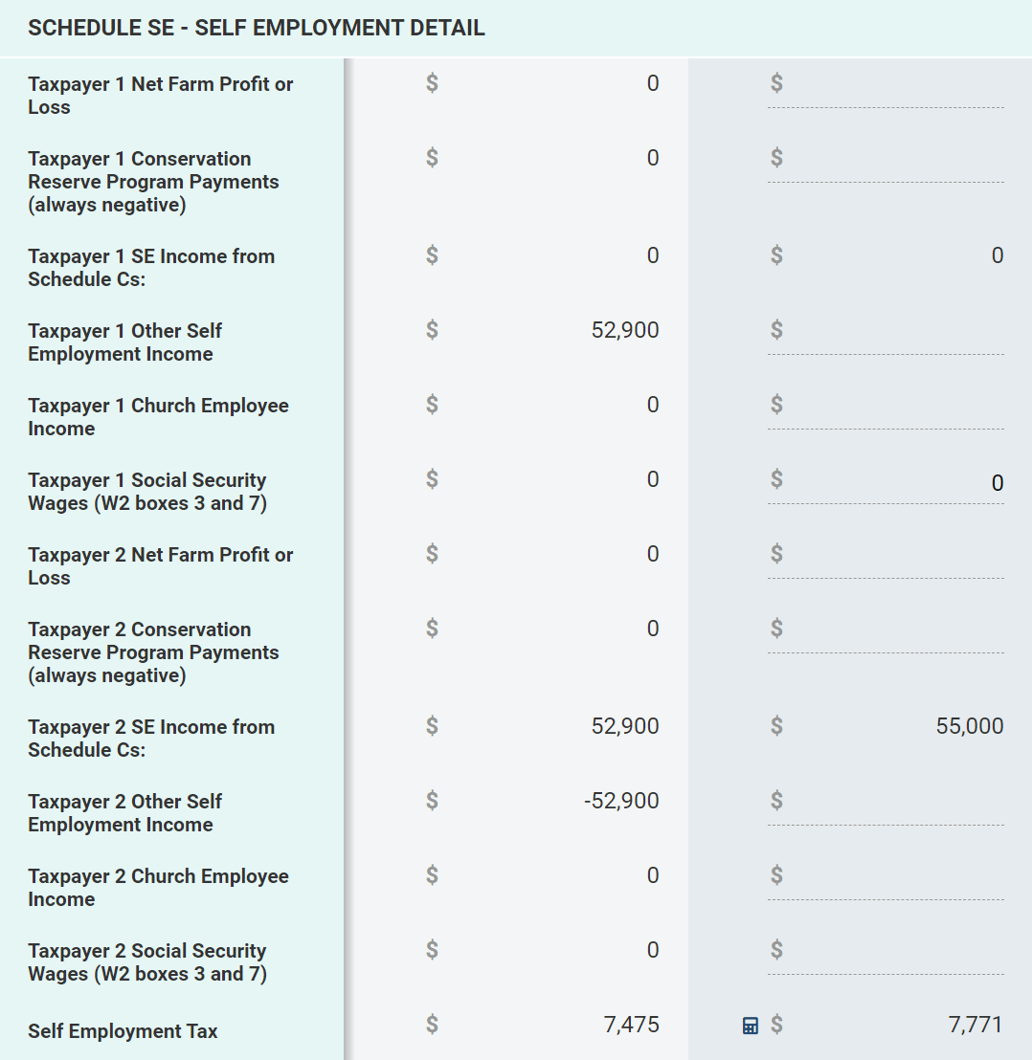Click the dollar sign on the Self Employment Tax row

(431, 1025)
